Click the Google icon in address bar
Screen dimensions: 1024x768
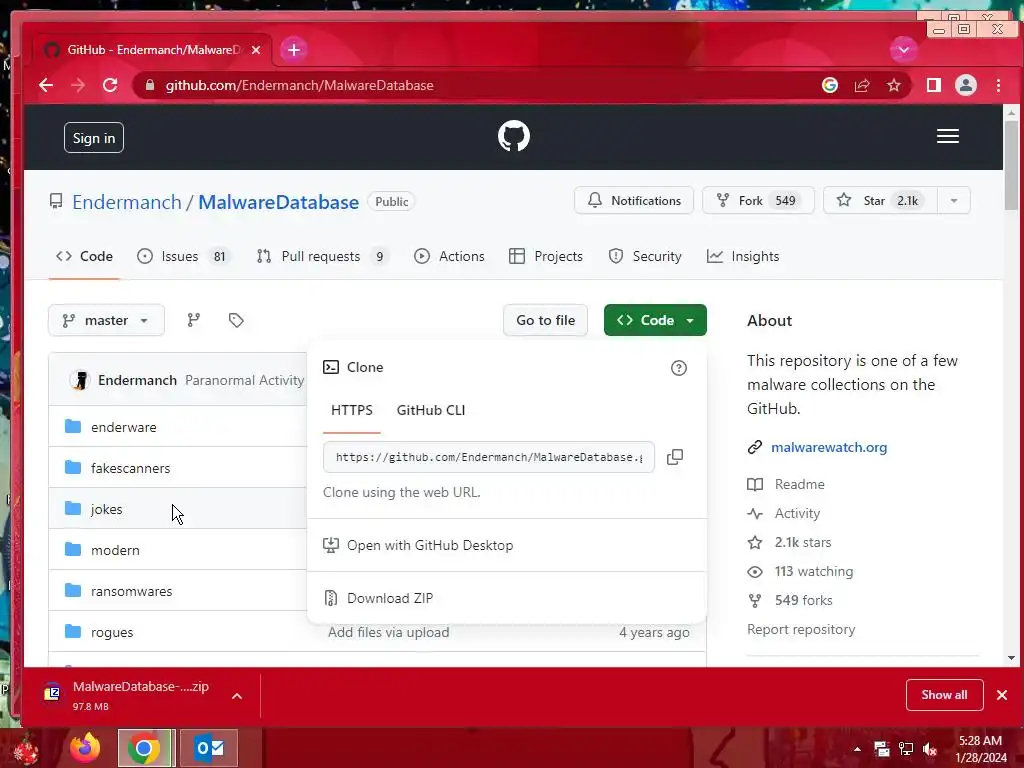coord(829,85)
